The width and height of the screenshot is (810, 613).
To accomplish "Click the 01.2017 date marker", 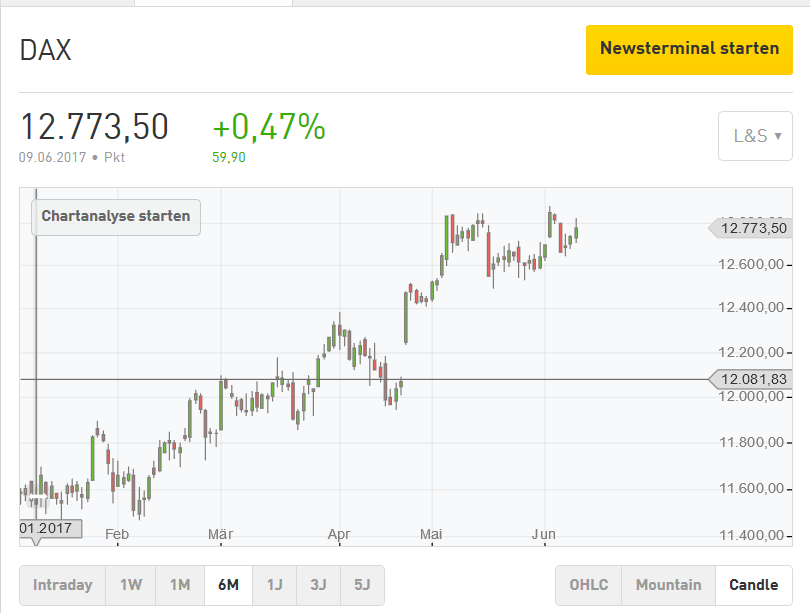I will (49, 529).
